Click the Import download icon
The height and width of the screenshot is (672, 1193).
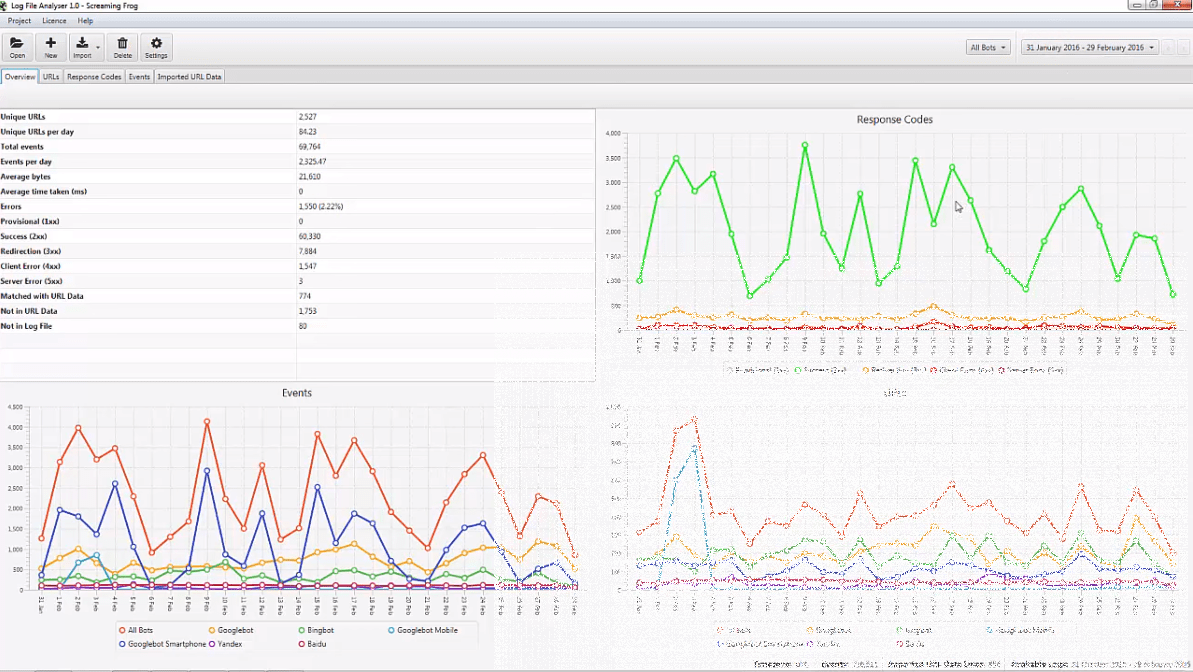tap(82, 44)
